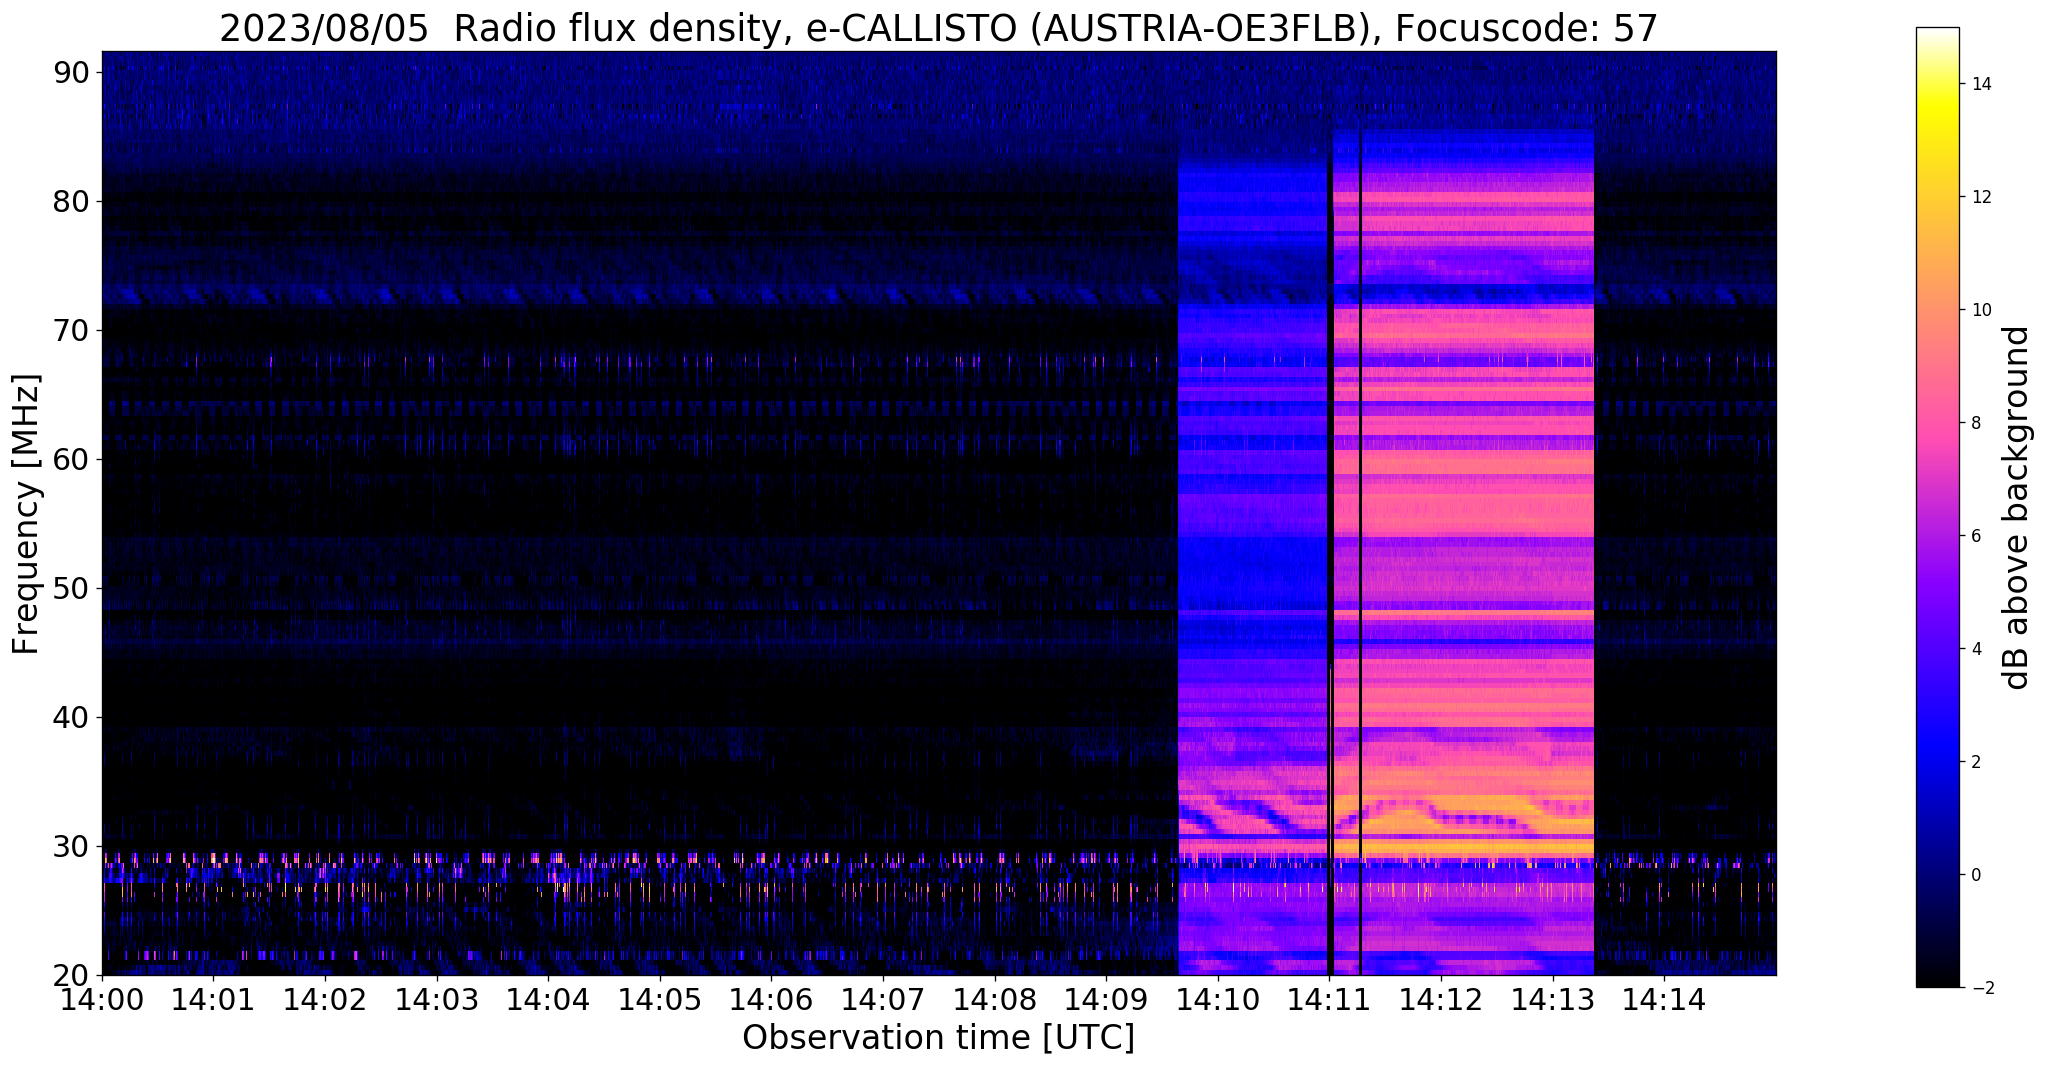Click the 14:07 time tick label
The width and height of the screenshot is (2047, 1067).
(x=883, y=999)
